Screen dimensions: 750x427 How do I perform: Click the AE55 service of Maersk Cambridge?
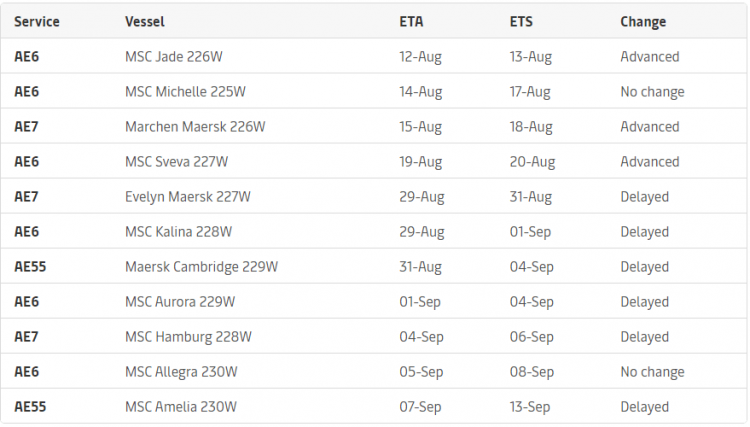30,266
